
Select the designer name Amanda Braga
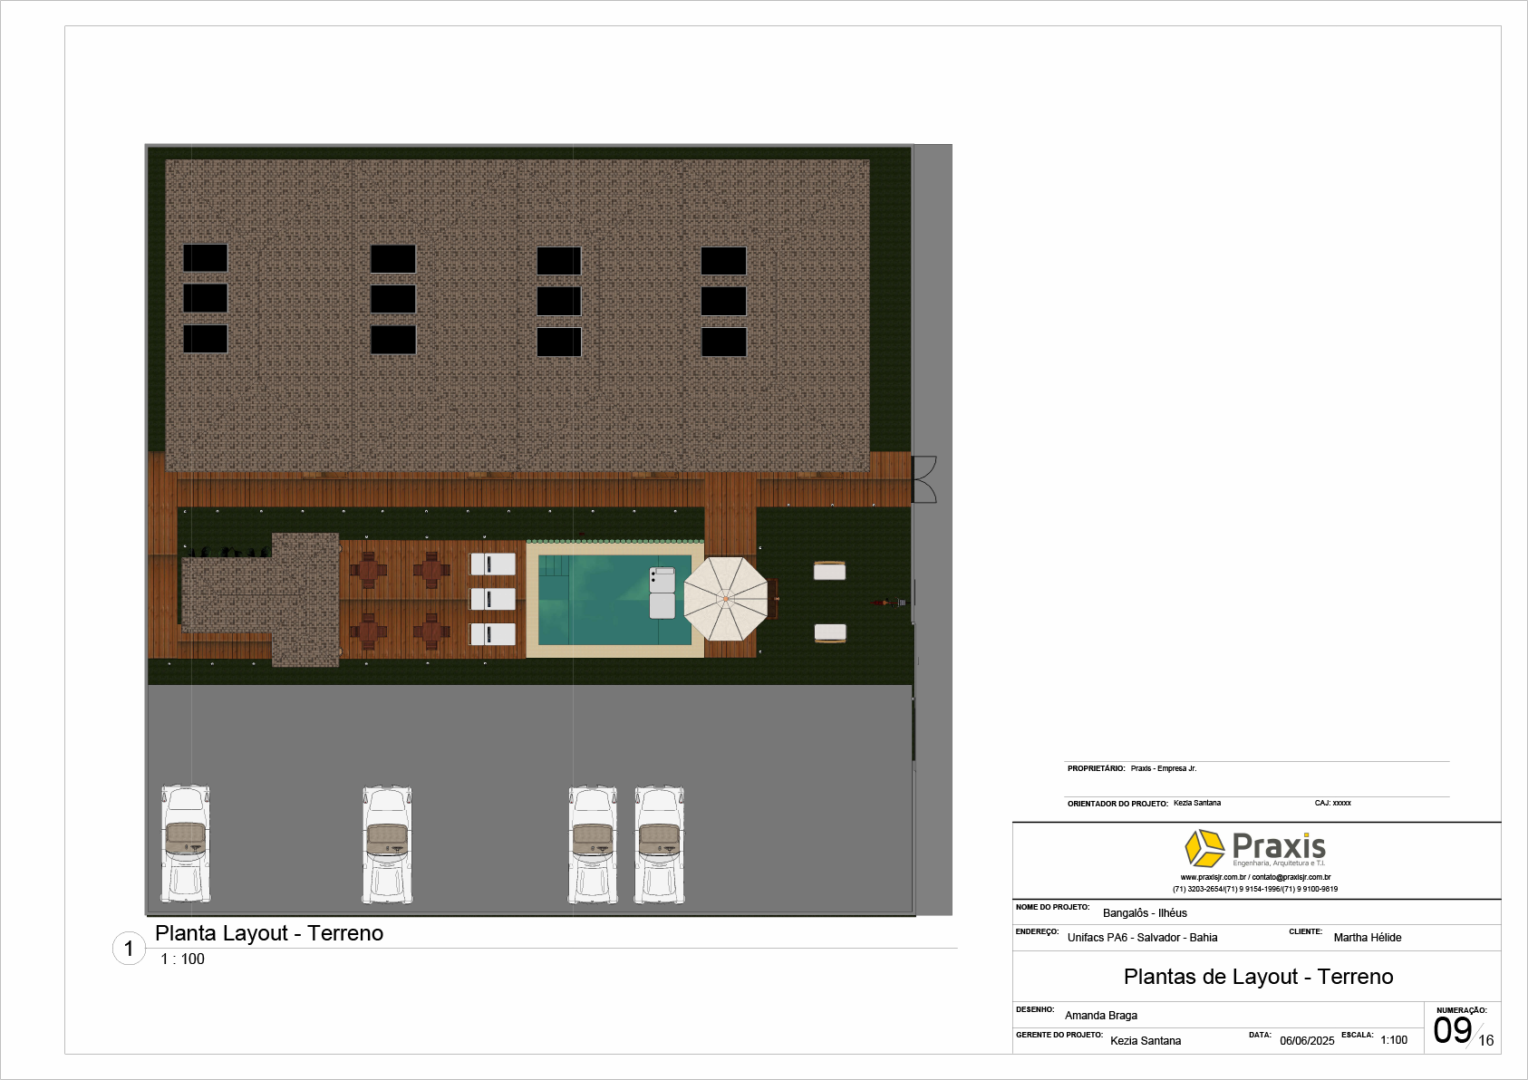point(1101,1016)
